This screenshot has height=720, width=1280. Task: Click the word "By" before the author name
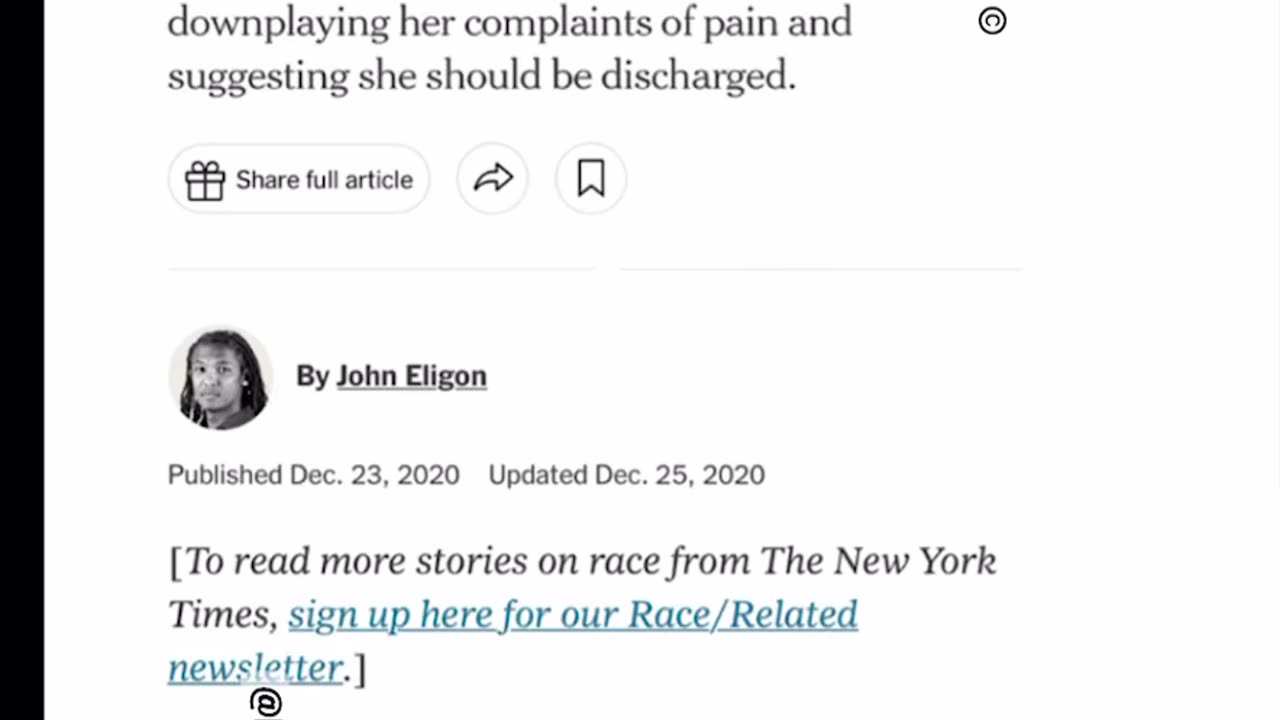pos(312,376)
